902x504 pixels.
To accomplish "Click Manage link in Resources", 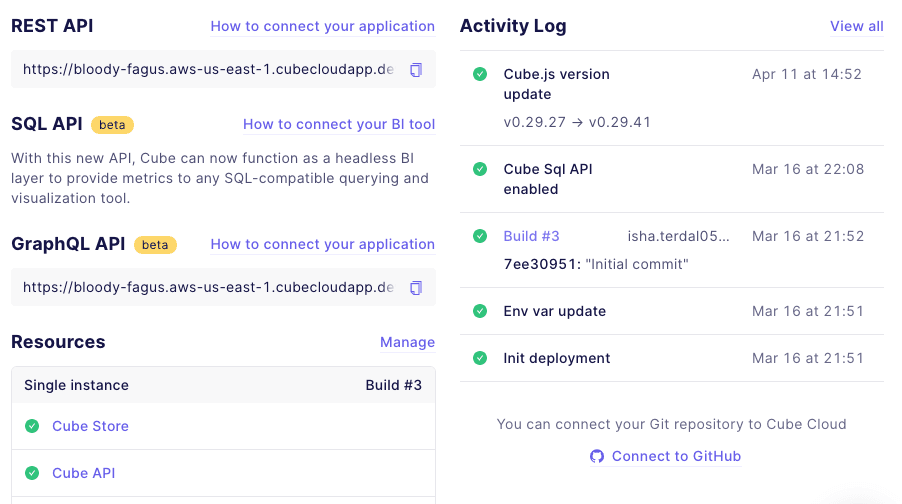I will click(407, 342).
